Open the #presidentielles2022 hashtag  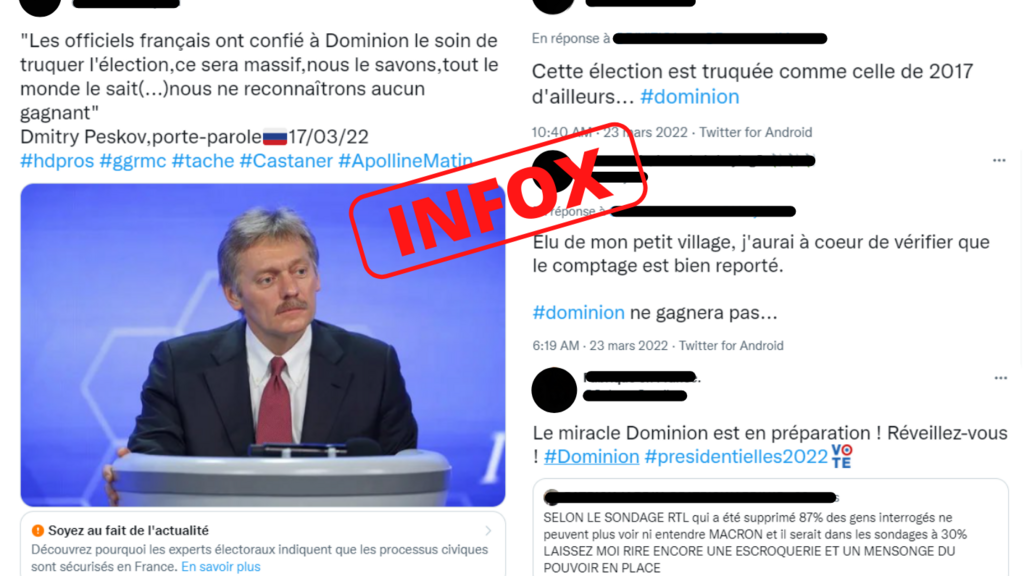click(x=736, y=456)
